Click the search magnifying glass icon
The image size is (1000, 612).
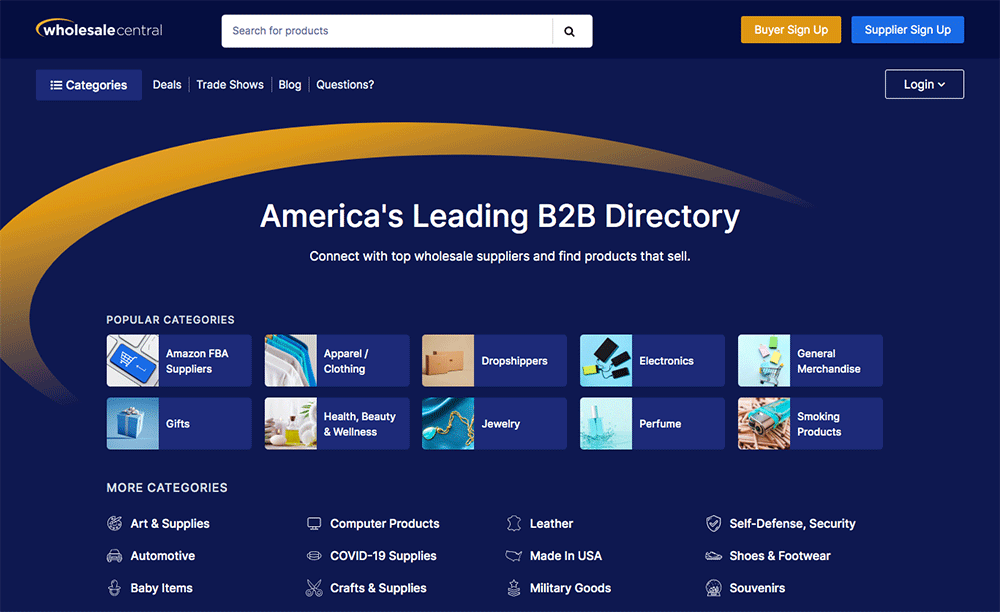569,31
